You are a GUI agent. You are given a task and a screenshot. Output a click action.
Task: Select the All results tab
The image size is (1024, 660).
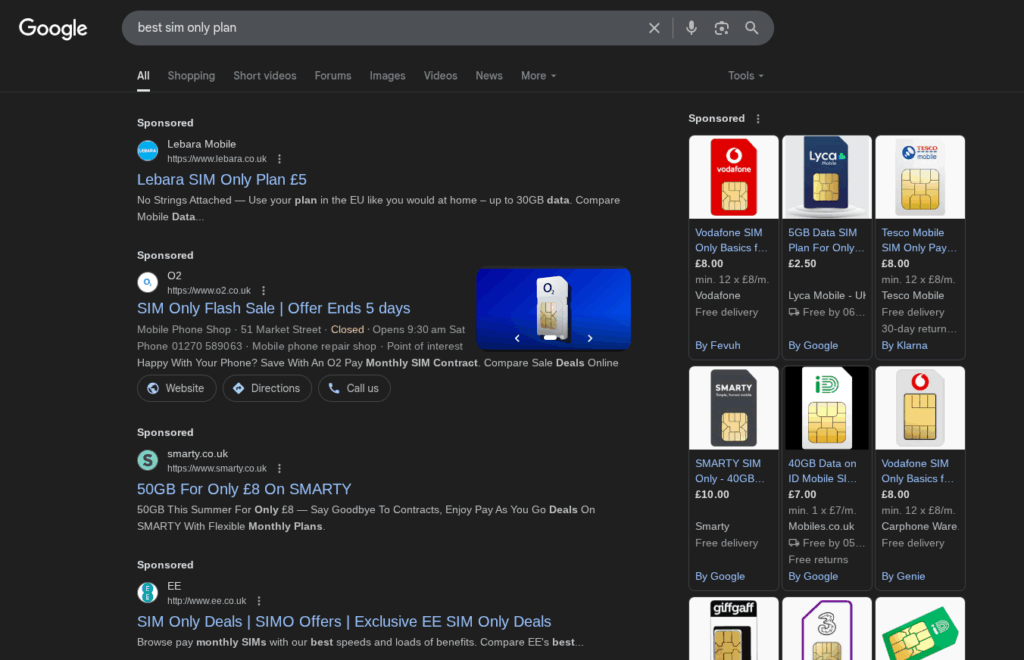pos(143,76)
